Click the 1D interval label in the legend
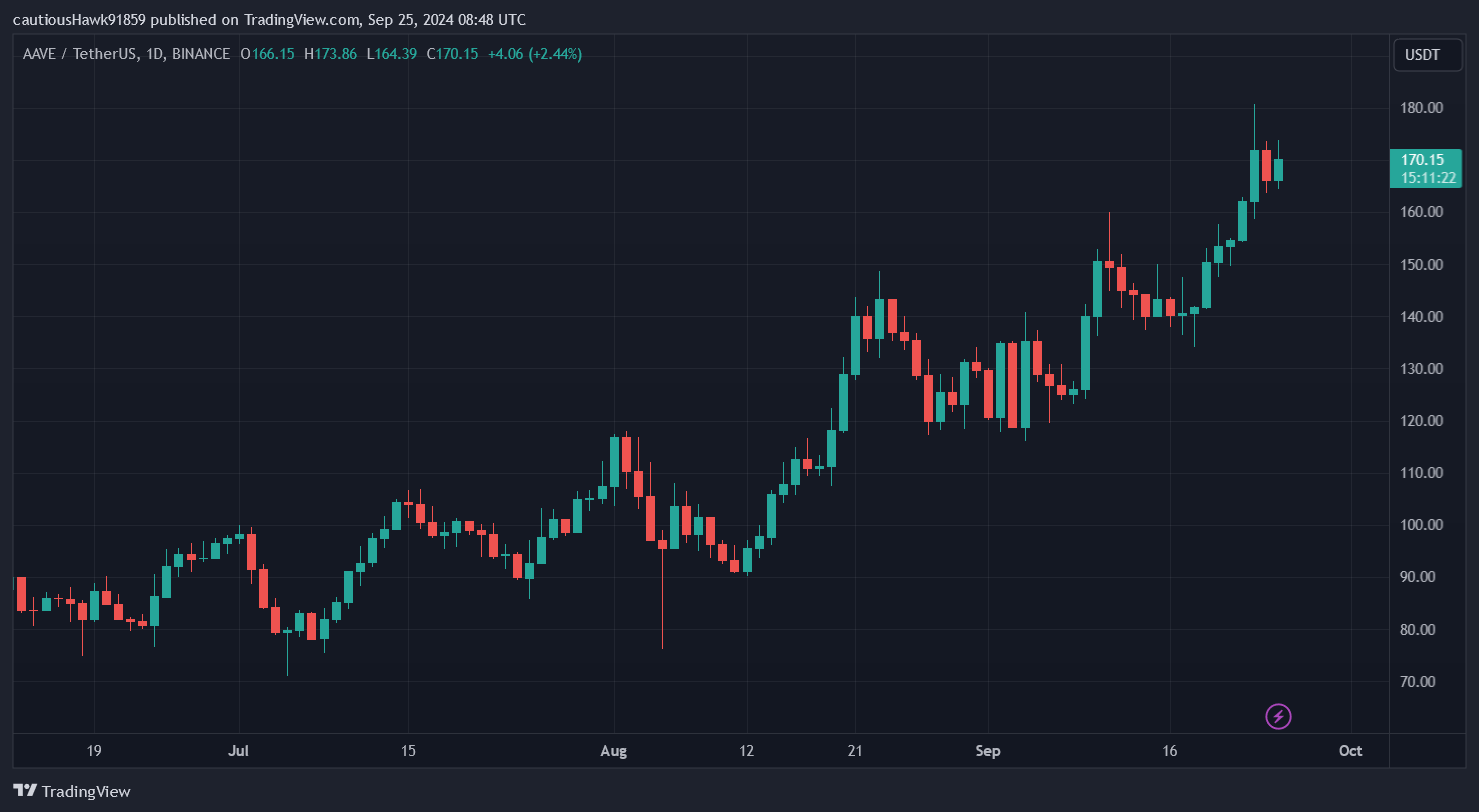This screenshot has width=1479, height=812. (155, 54)
